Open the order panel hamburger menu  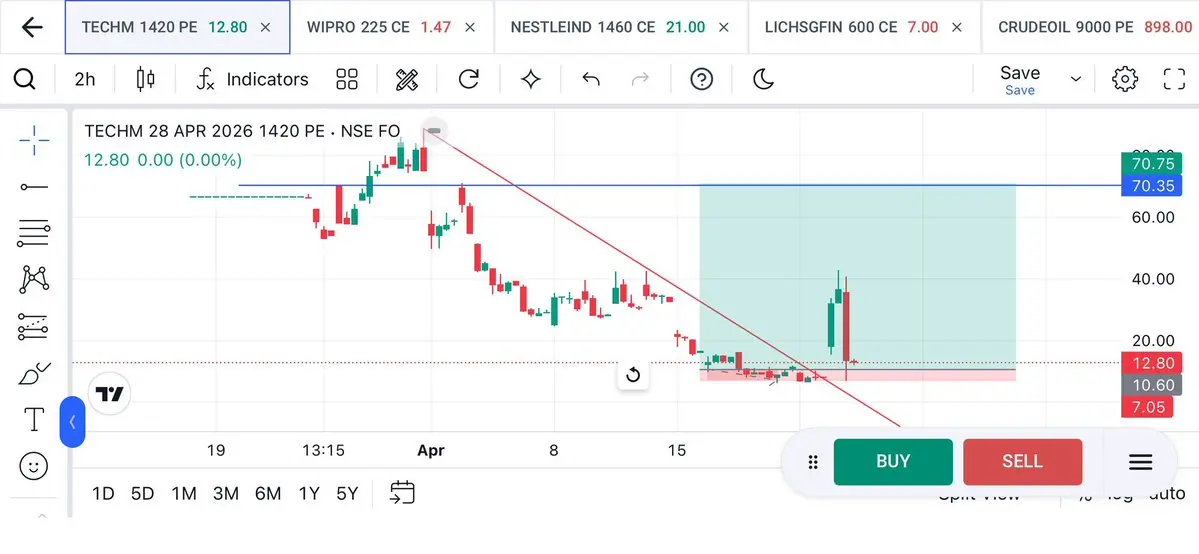1140,461
